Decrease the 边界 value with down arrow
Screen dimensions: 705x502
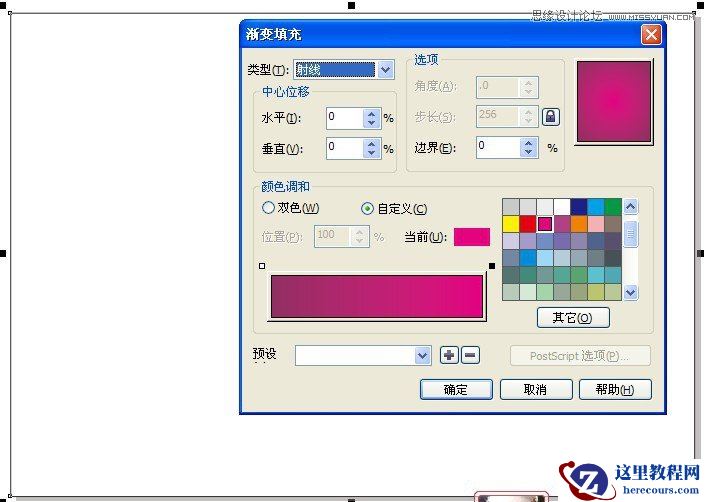pyautogui.click(x=528, y=152)
